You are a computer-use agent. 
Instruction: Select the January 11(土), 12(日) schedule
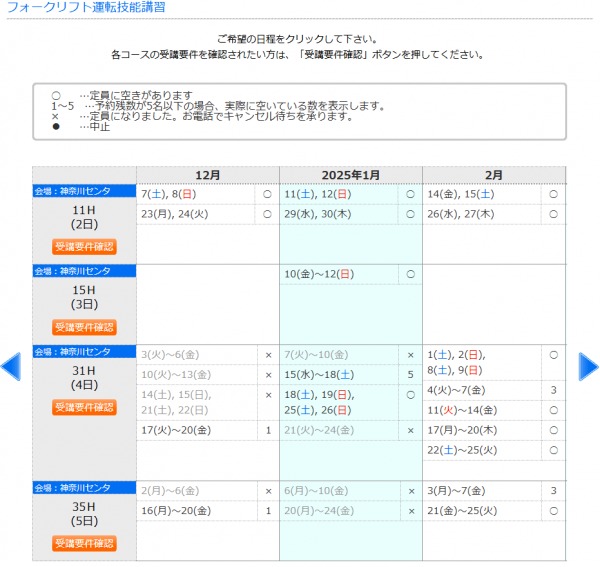316,194
